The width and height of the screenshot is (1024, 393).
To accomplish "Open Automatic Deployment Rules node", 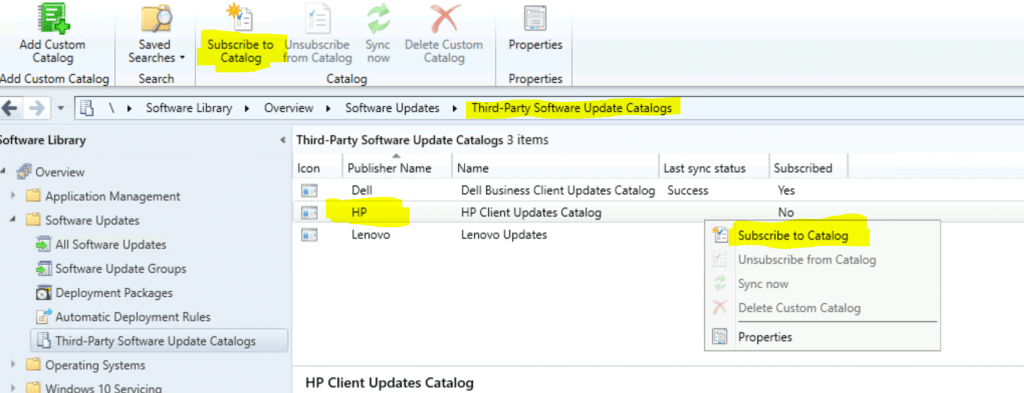I will tap(133, 317).
